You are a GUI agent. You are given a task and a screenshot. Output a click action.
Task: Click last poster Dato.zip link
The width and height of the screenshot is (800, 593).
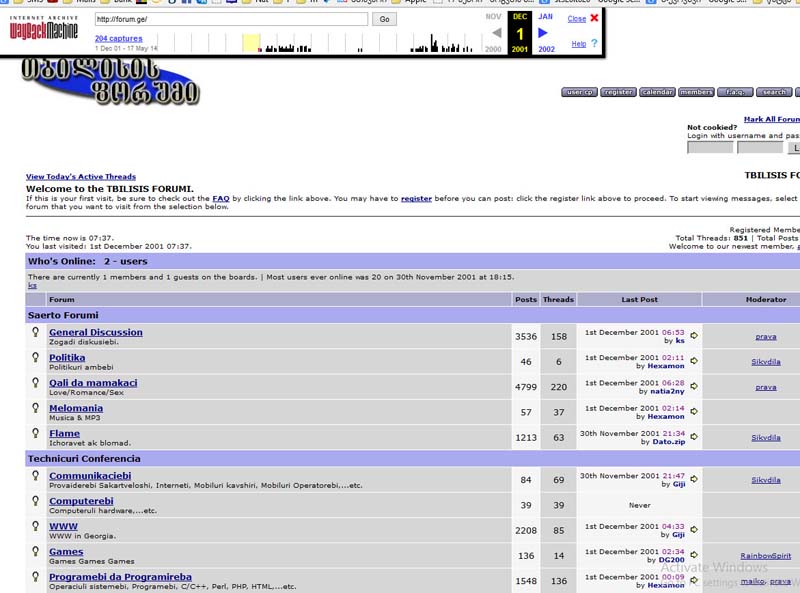click(x=668, y=441)
